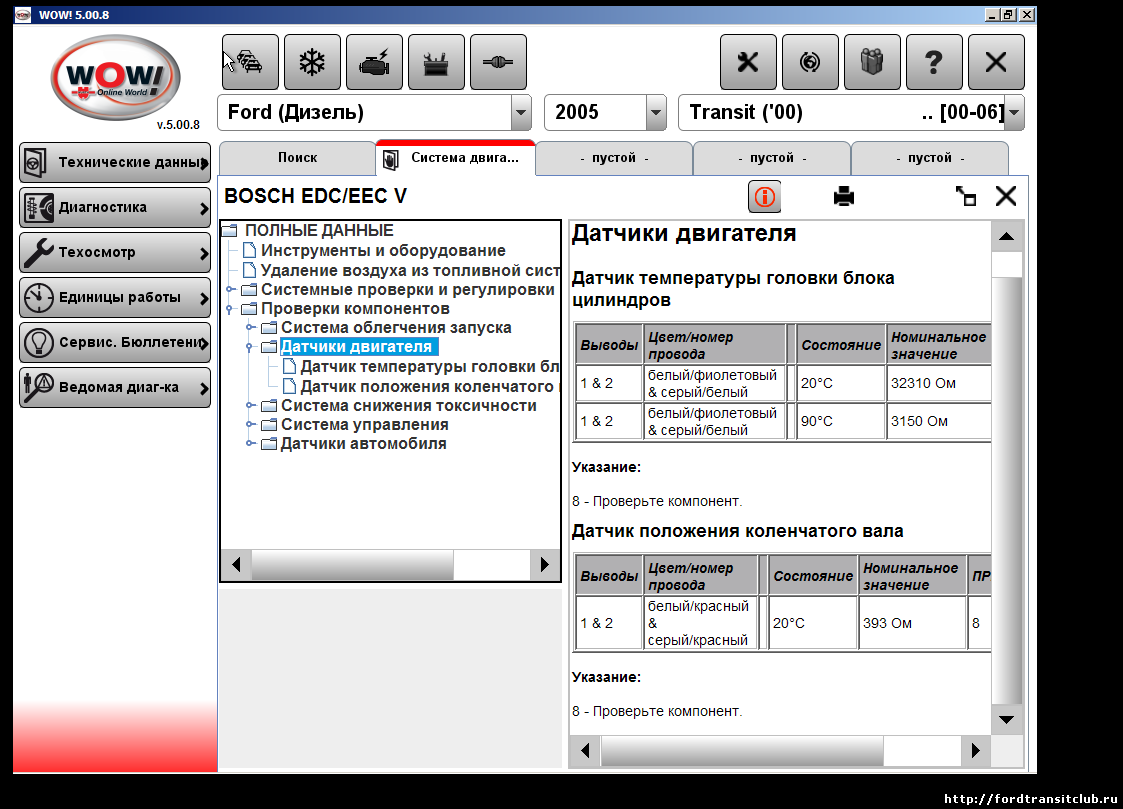
Task: Click left arrow of tree horizontal scrollbar
Action: pyautogui.click(x=236, y=565)
